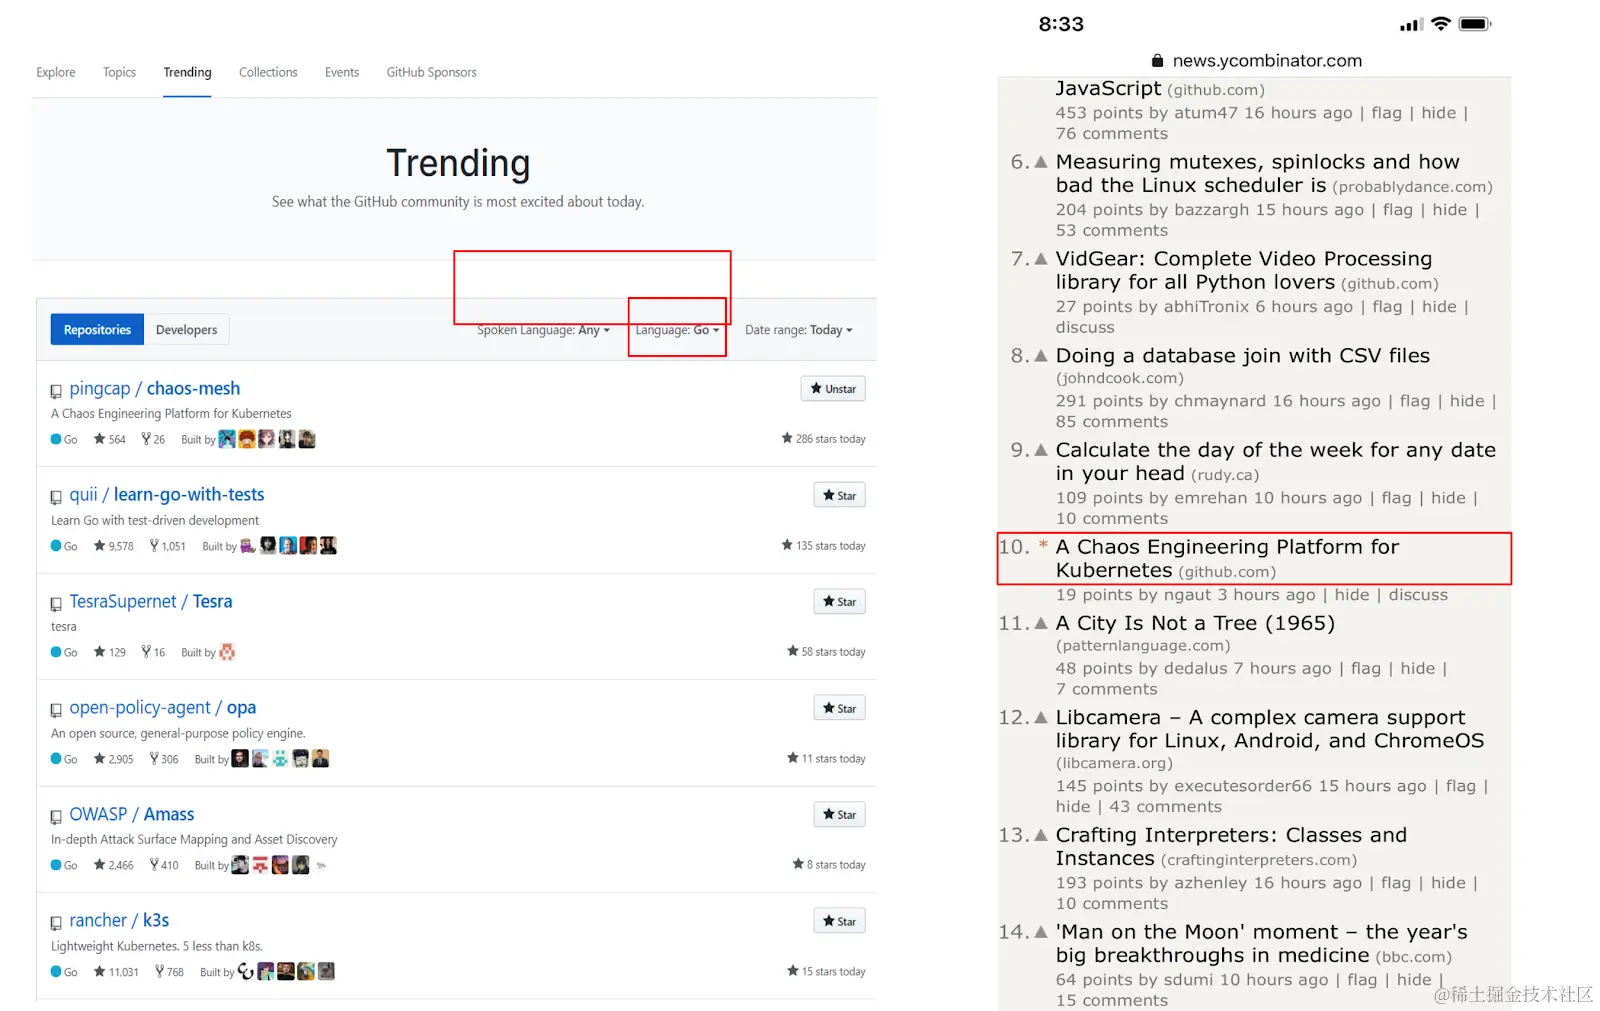The width and height of the screenshot is (1600, 1011).
Task: Star the open-policy-agent/opa repository
Action: tap(839, 709)
